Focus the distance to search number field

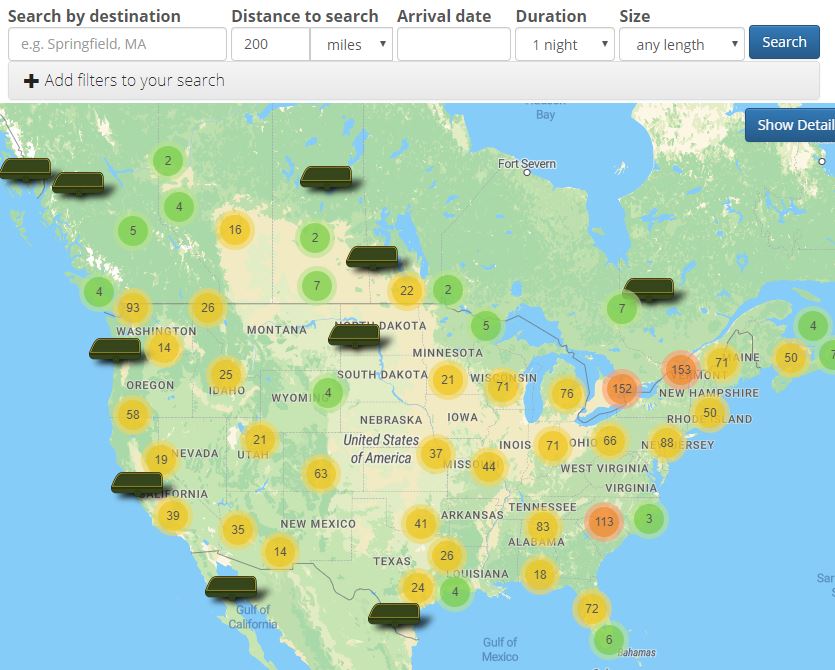pos(271,44)
